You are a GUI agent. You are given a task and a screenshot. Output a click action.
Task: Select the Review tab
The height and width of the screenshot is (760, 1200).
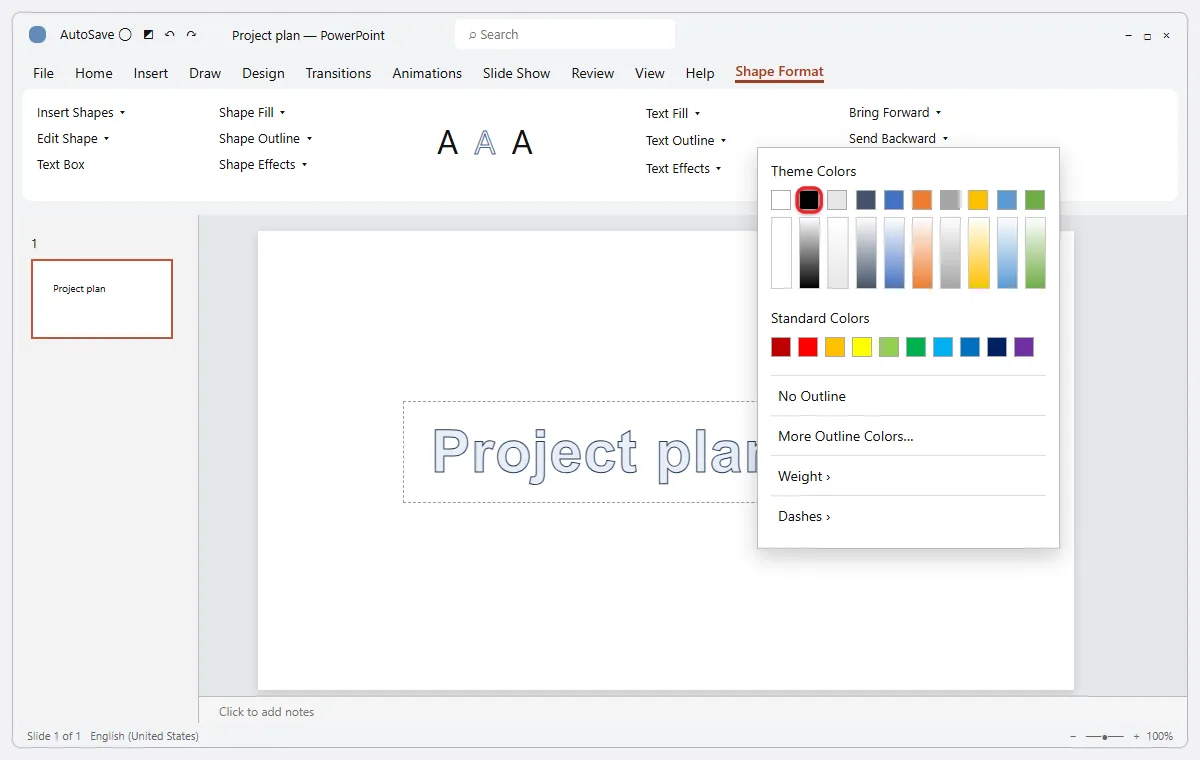pos(593,73)
